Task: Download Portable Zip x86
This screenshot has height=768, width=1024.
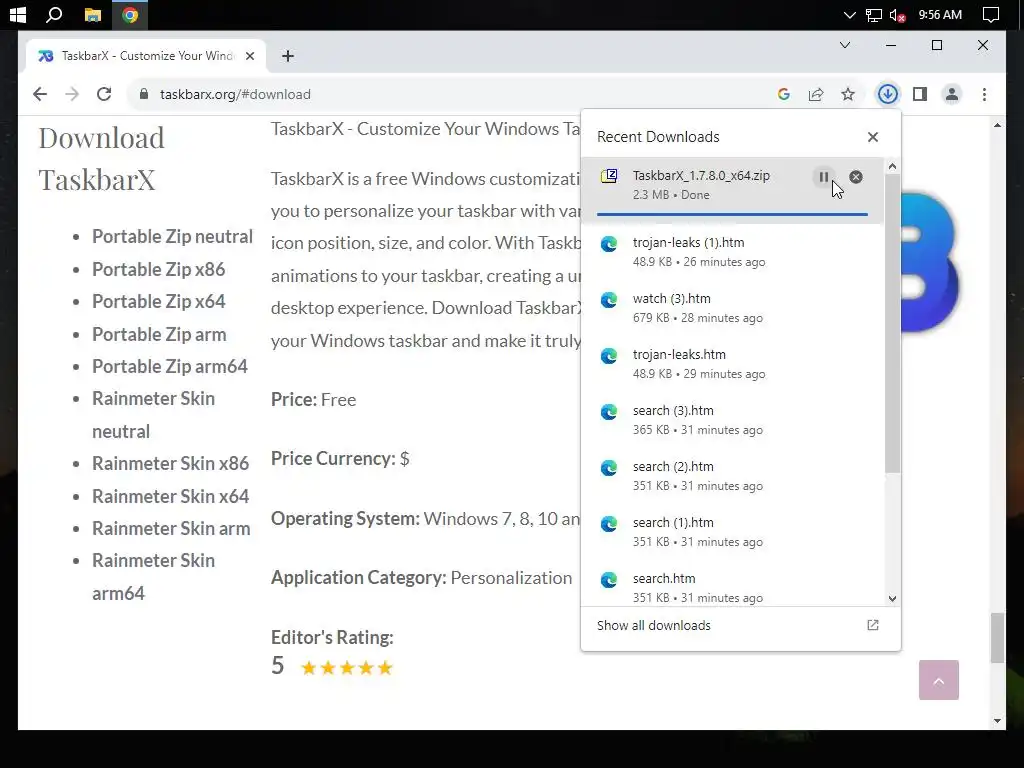Action: pos(159,269)
